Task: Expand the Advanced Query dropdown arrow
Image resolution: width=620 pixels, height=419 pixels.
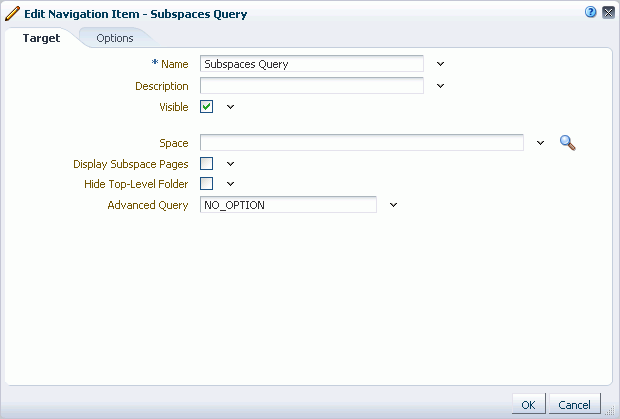Action: pos(393,205)
